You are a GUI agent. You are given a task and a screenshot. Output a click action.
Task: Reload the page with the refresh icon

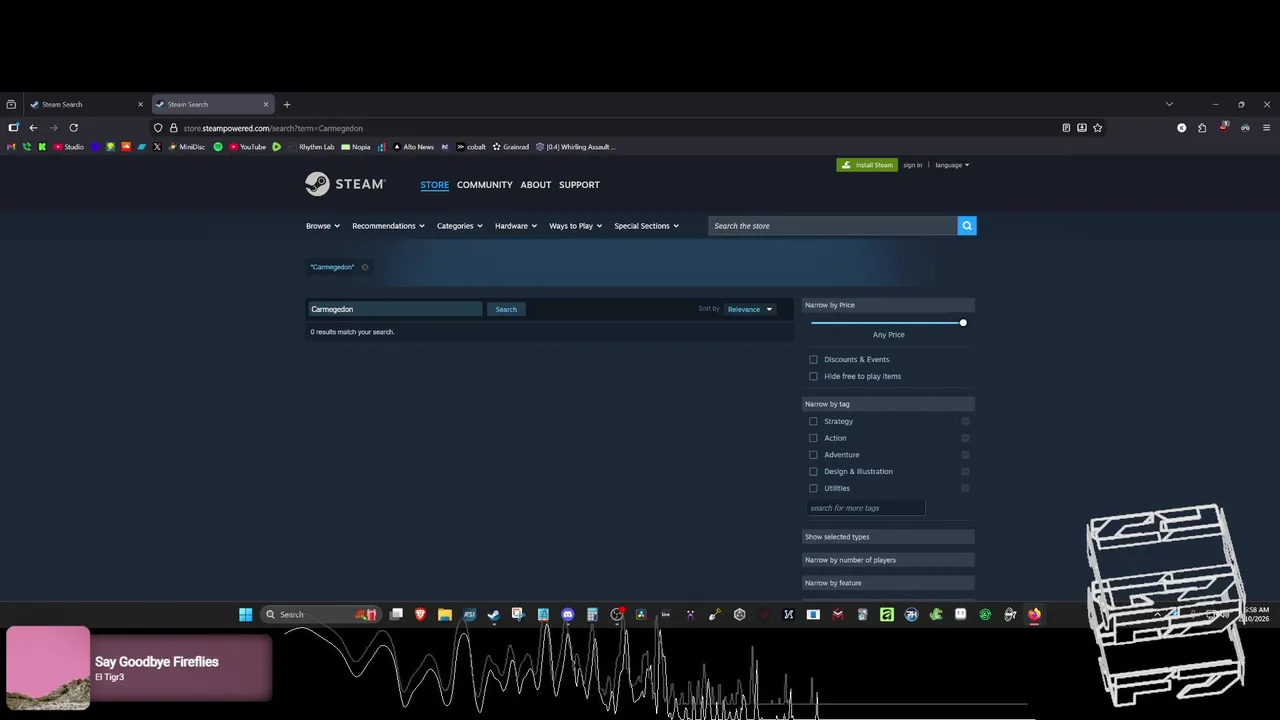tap(73, 128)
